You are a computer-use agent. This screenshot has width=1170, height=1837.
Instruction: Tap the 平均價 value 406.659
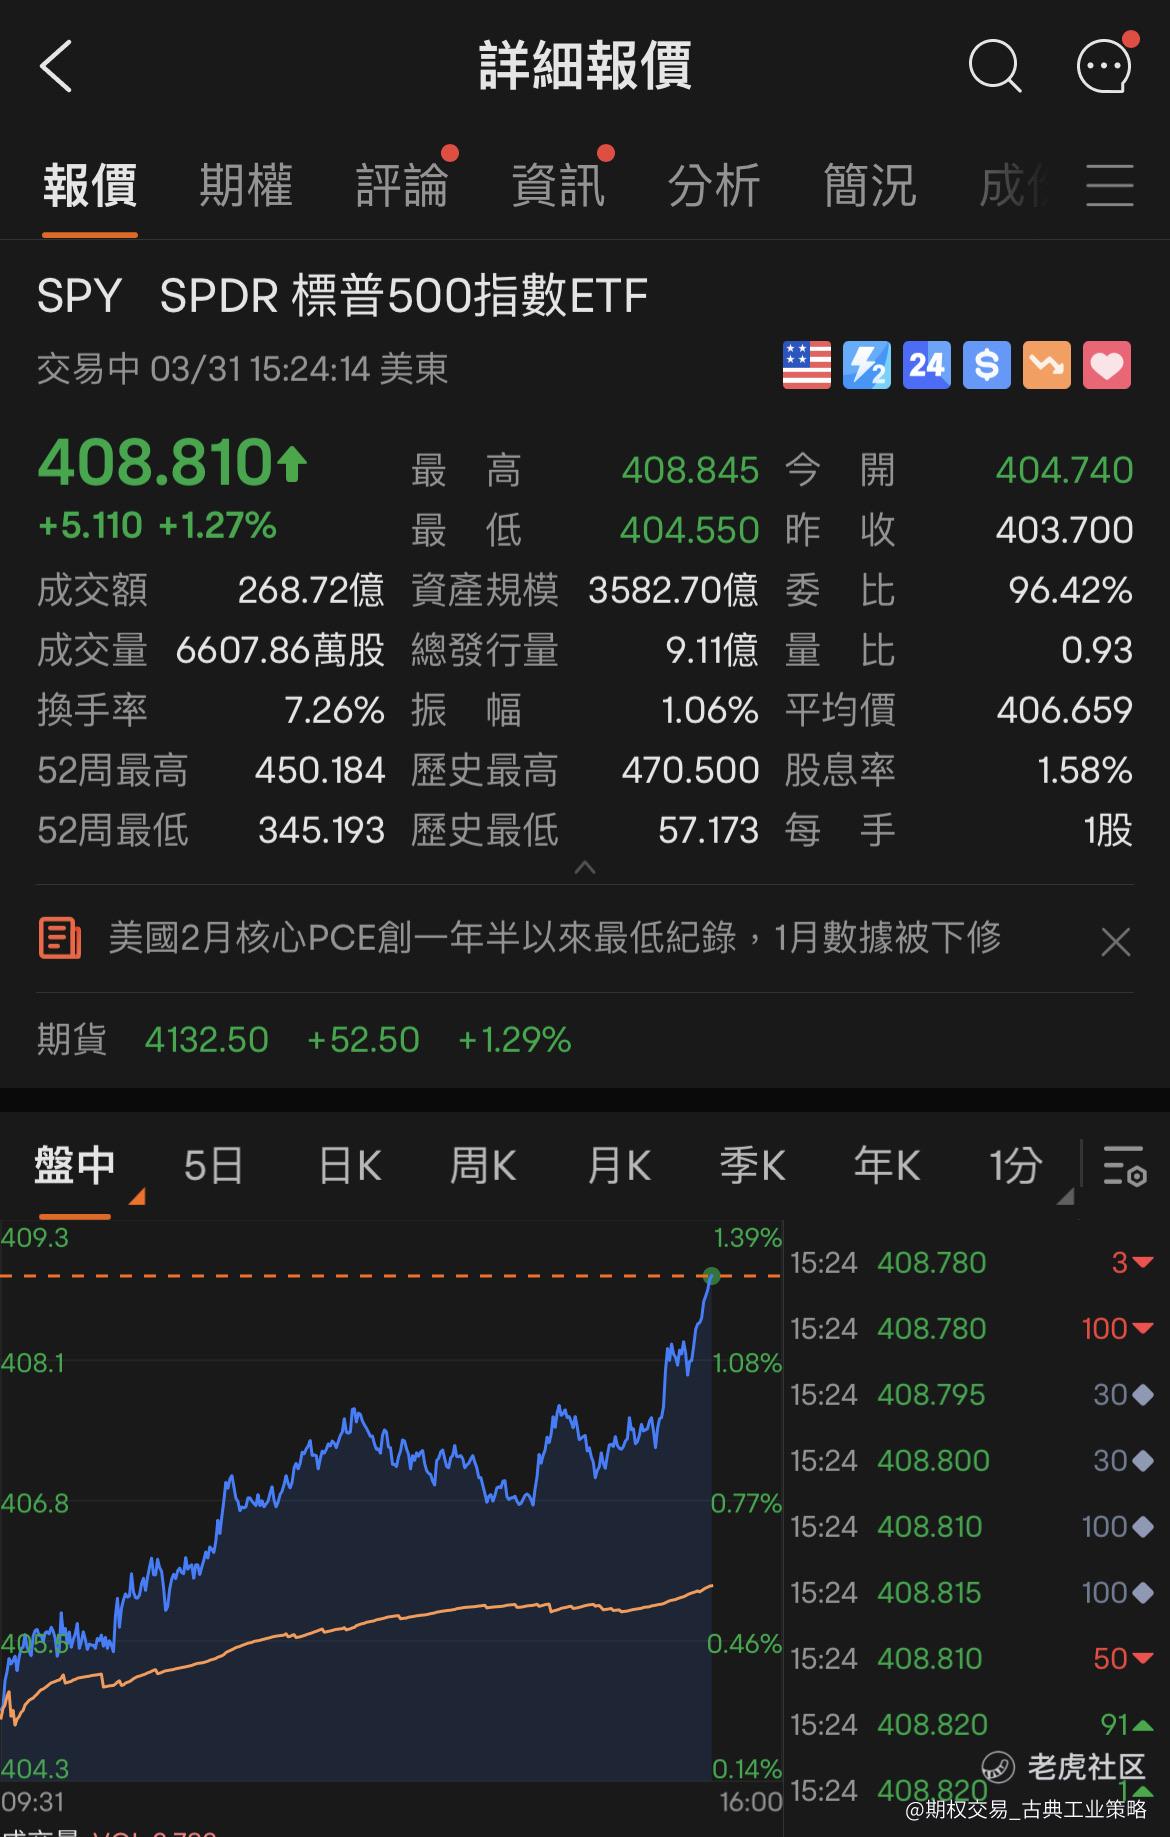pos(1064,710)
